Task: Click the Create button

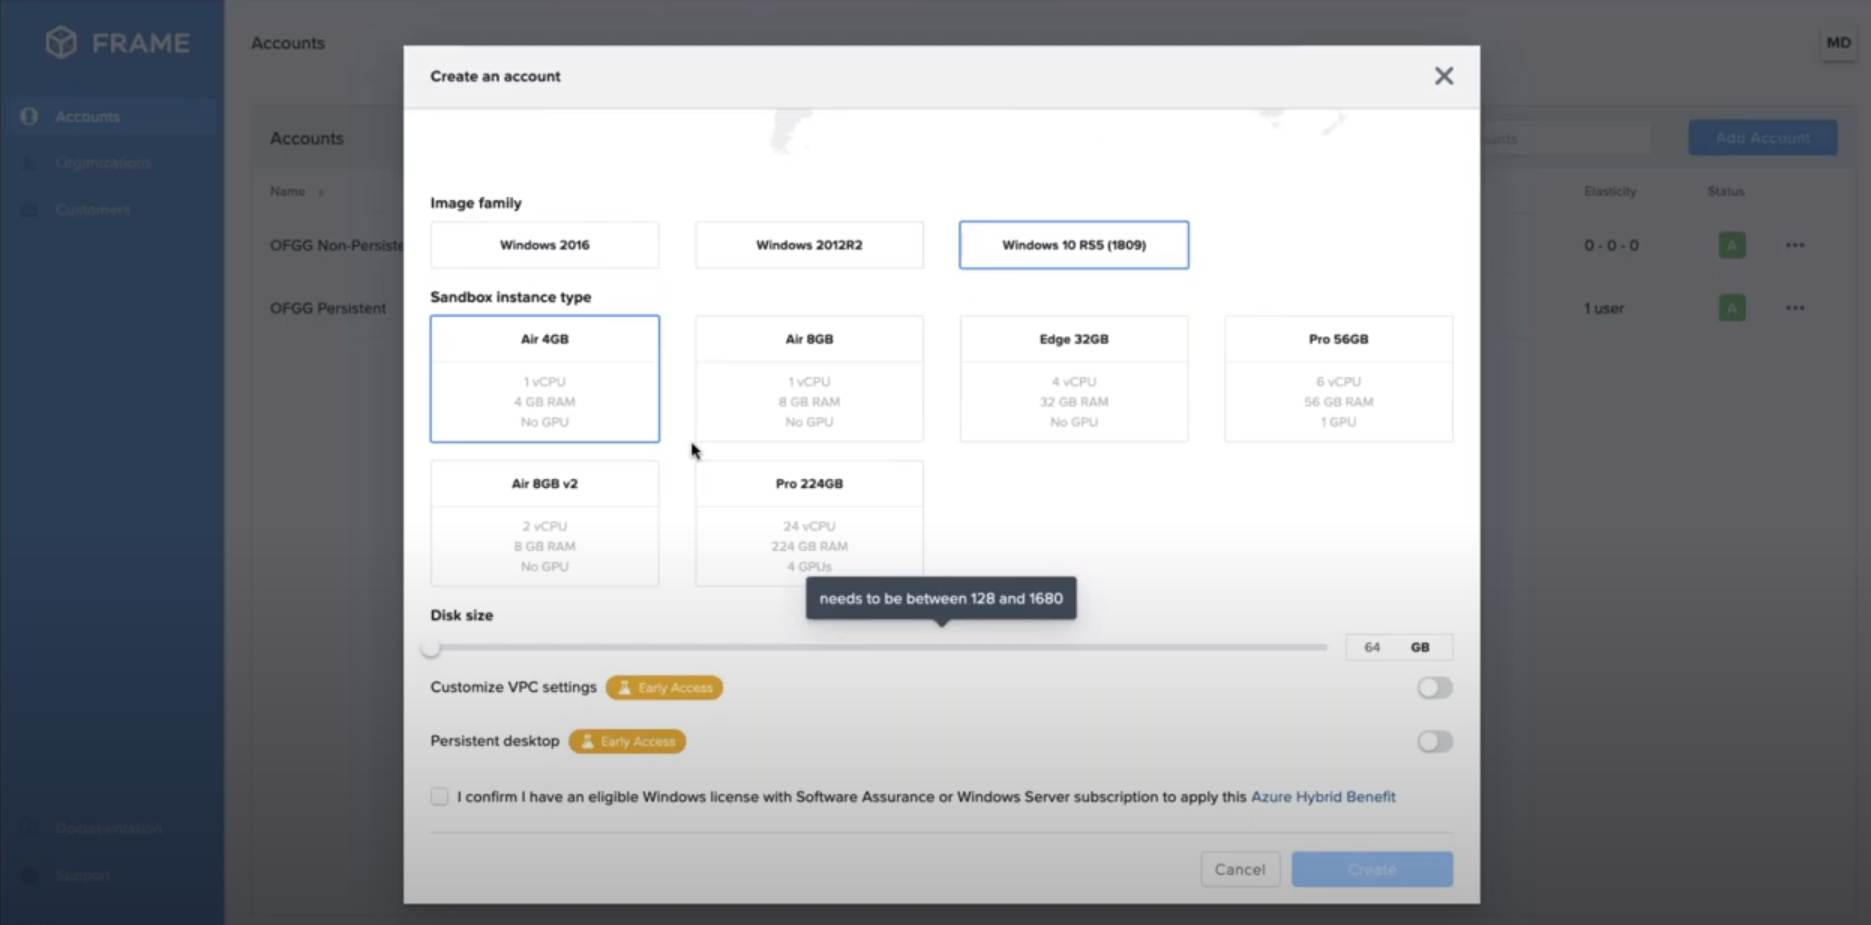Action: pyautogui.click(x=1372, y=869)
